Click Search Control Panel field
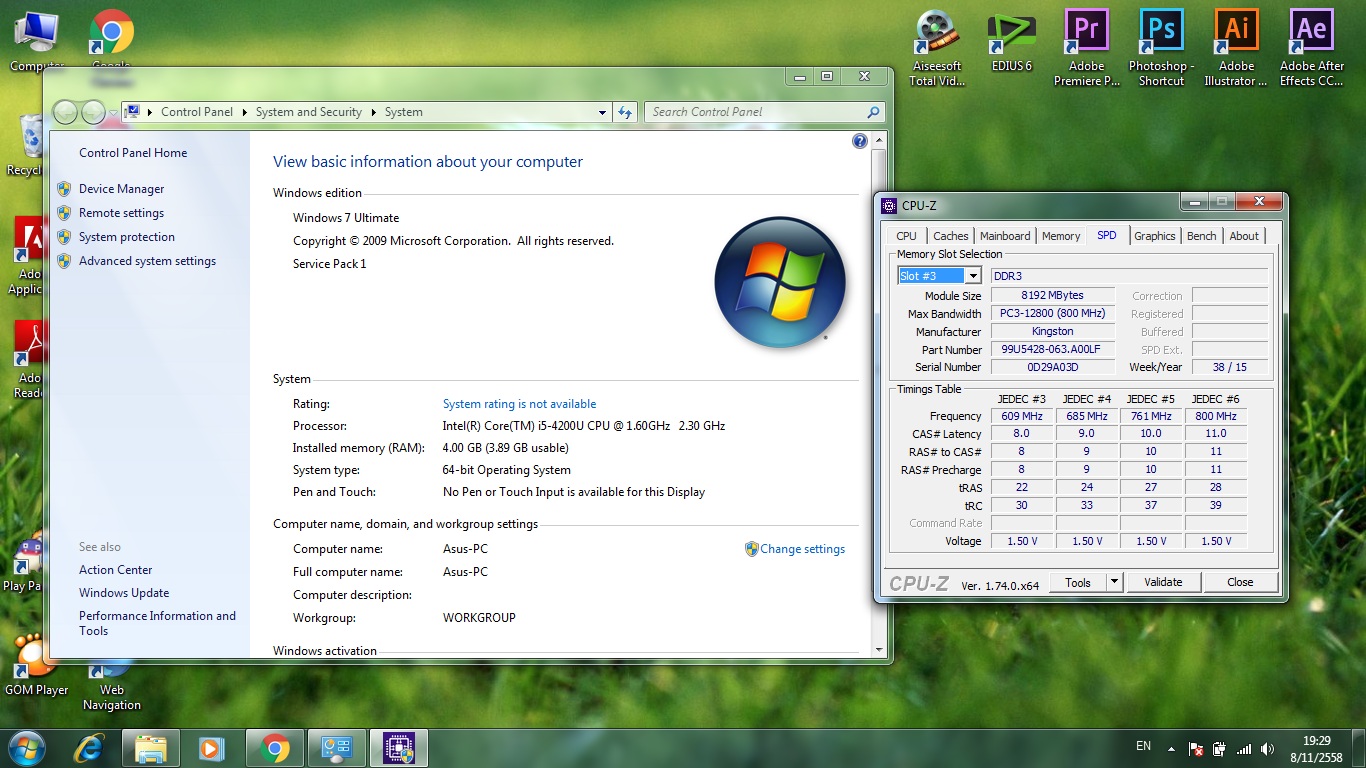 click(x=755, y=112)
